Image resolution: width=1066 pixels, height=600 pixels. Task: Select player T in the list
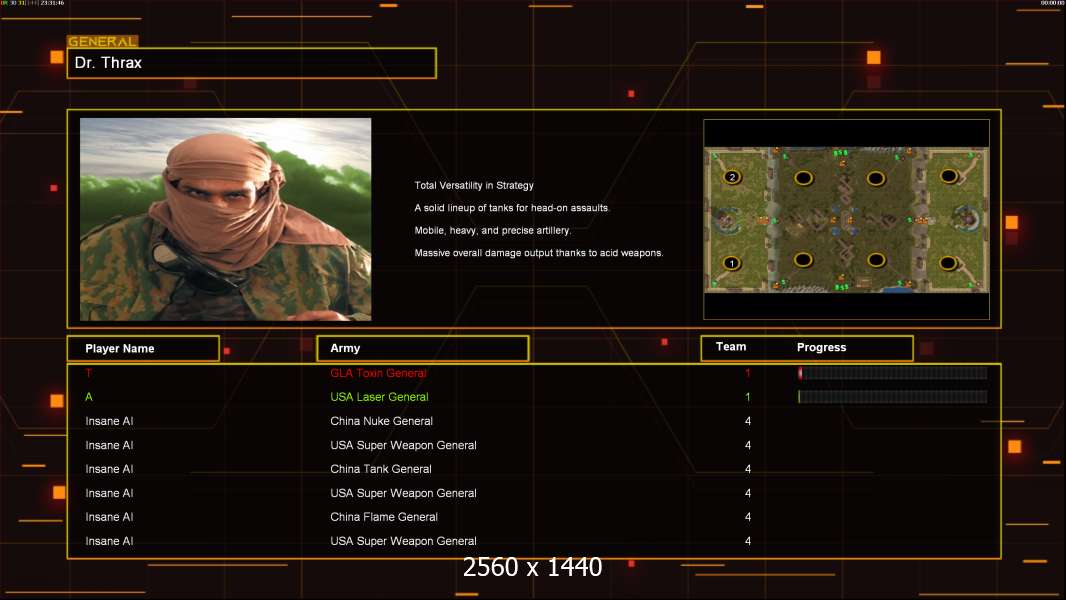(x=88, y=373)
